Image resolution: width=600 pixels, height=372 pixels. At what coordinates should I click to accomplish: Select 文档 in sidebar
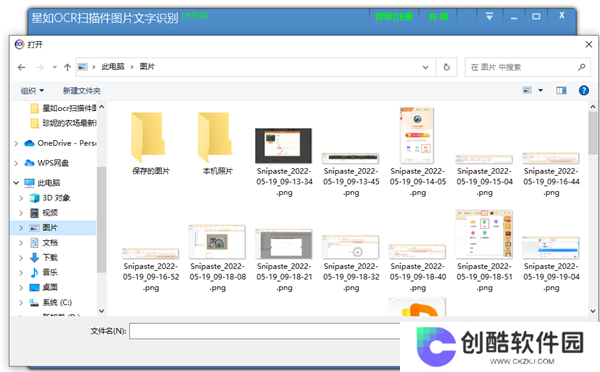pyautogui.click(x=44, y=243)
